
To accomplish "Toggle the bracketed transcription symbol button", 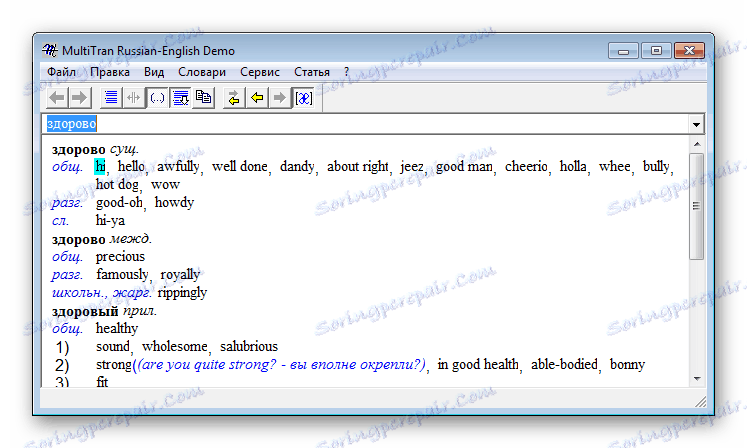I will tap(303, 98).
